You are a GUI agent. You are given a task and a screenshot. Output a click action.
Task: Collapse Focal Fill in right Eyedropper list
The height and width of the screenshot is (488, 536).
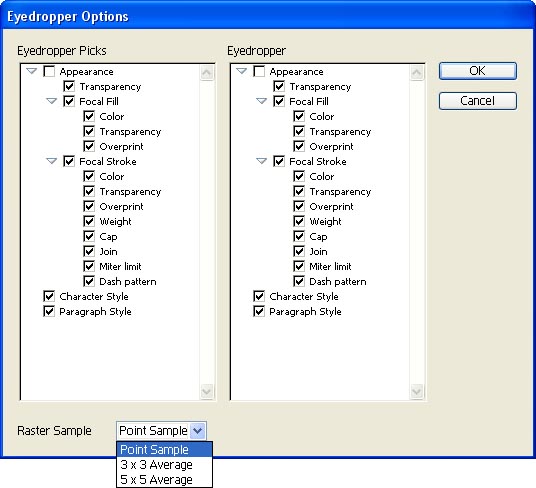pos(262,101)
